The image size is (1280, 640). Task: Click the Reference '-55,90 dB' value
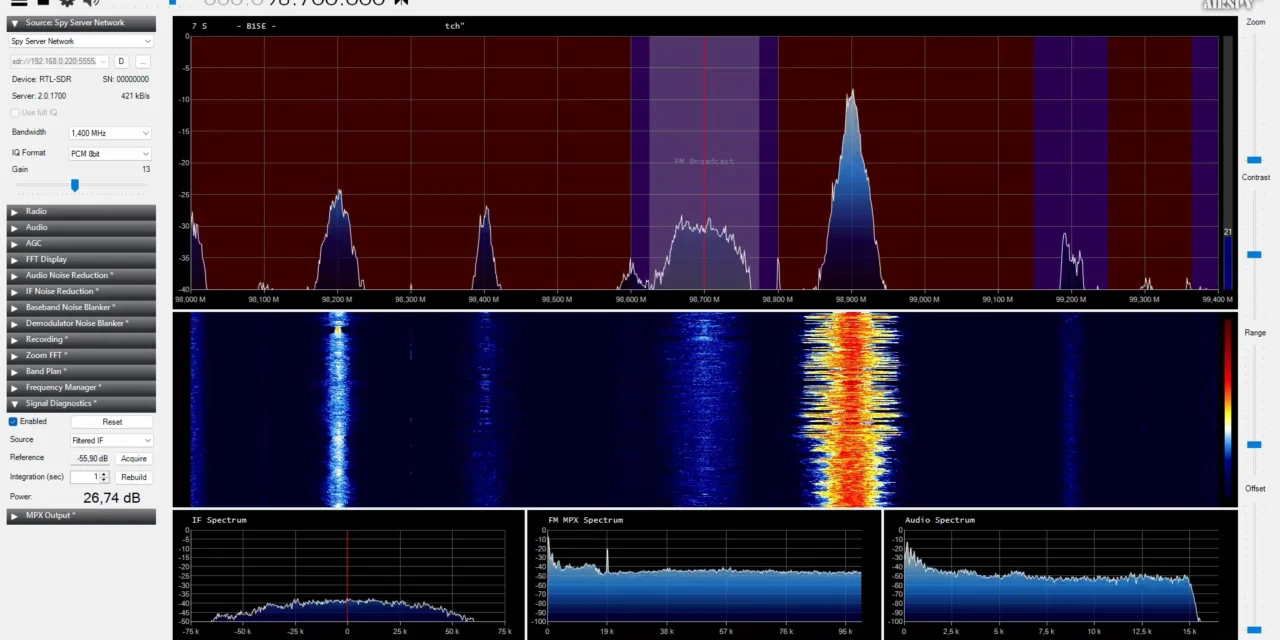point(92,459)
